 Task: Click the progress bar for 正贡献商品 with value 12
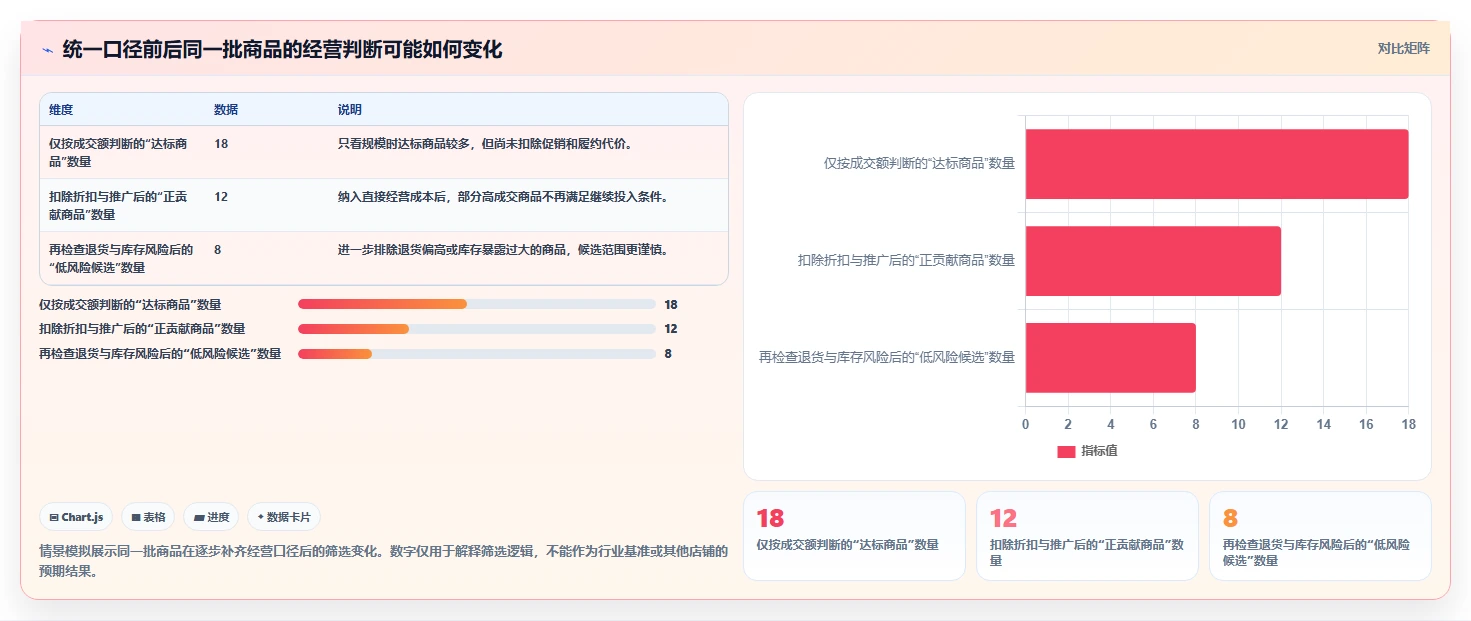click(477, 329)
